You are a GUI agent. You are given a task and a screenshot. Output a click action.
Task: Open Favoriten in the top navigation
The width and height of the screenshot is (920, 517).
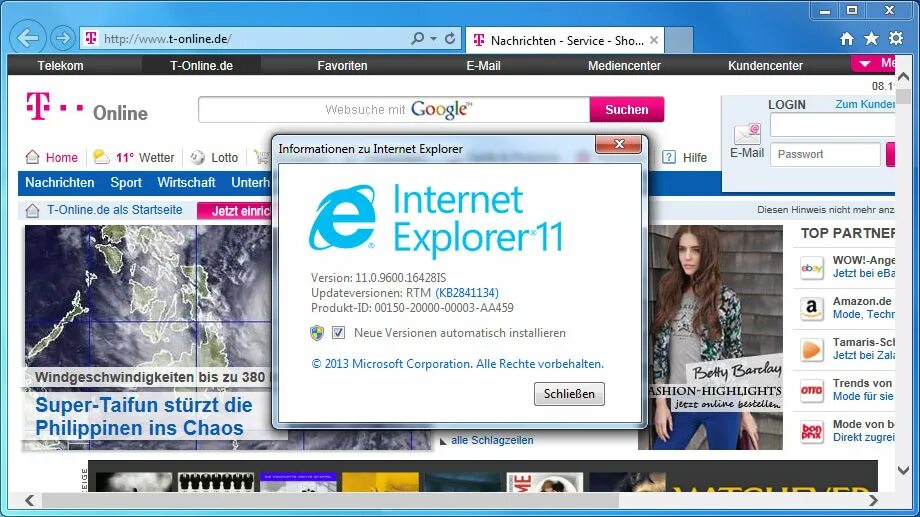coord(342,66)
